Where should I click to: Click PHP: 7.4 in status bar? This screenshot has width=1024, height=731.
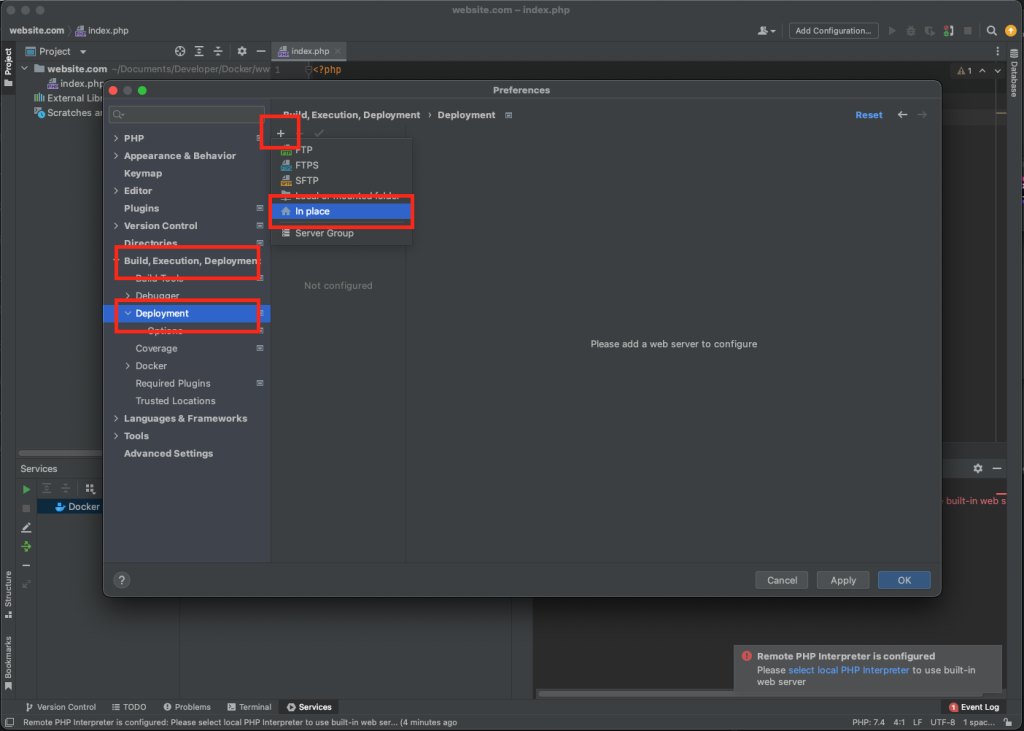(868, 723)
